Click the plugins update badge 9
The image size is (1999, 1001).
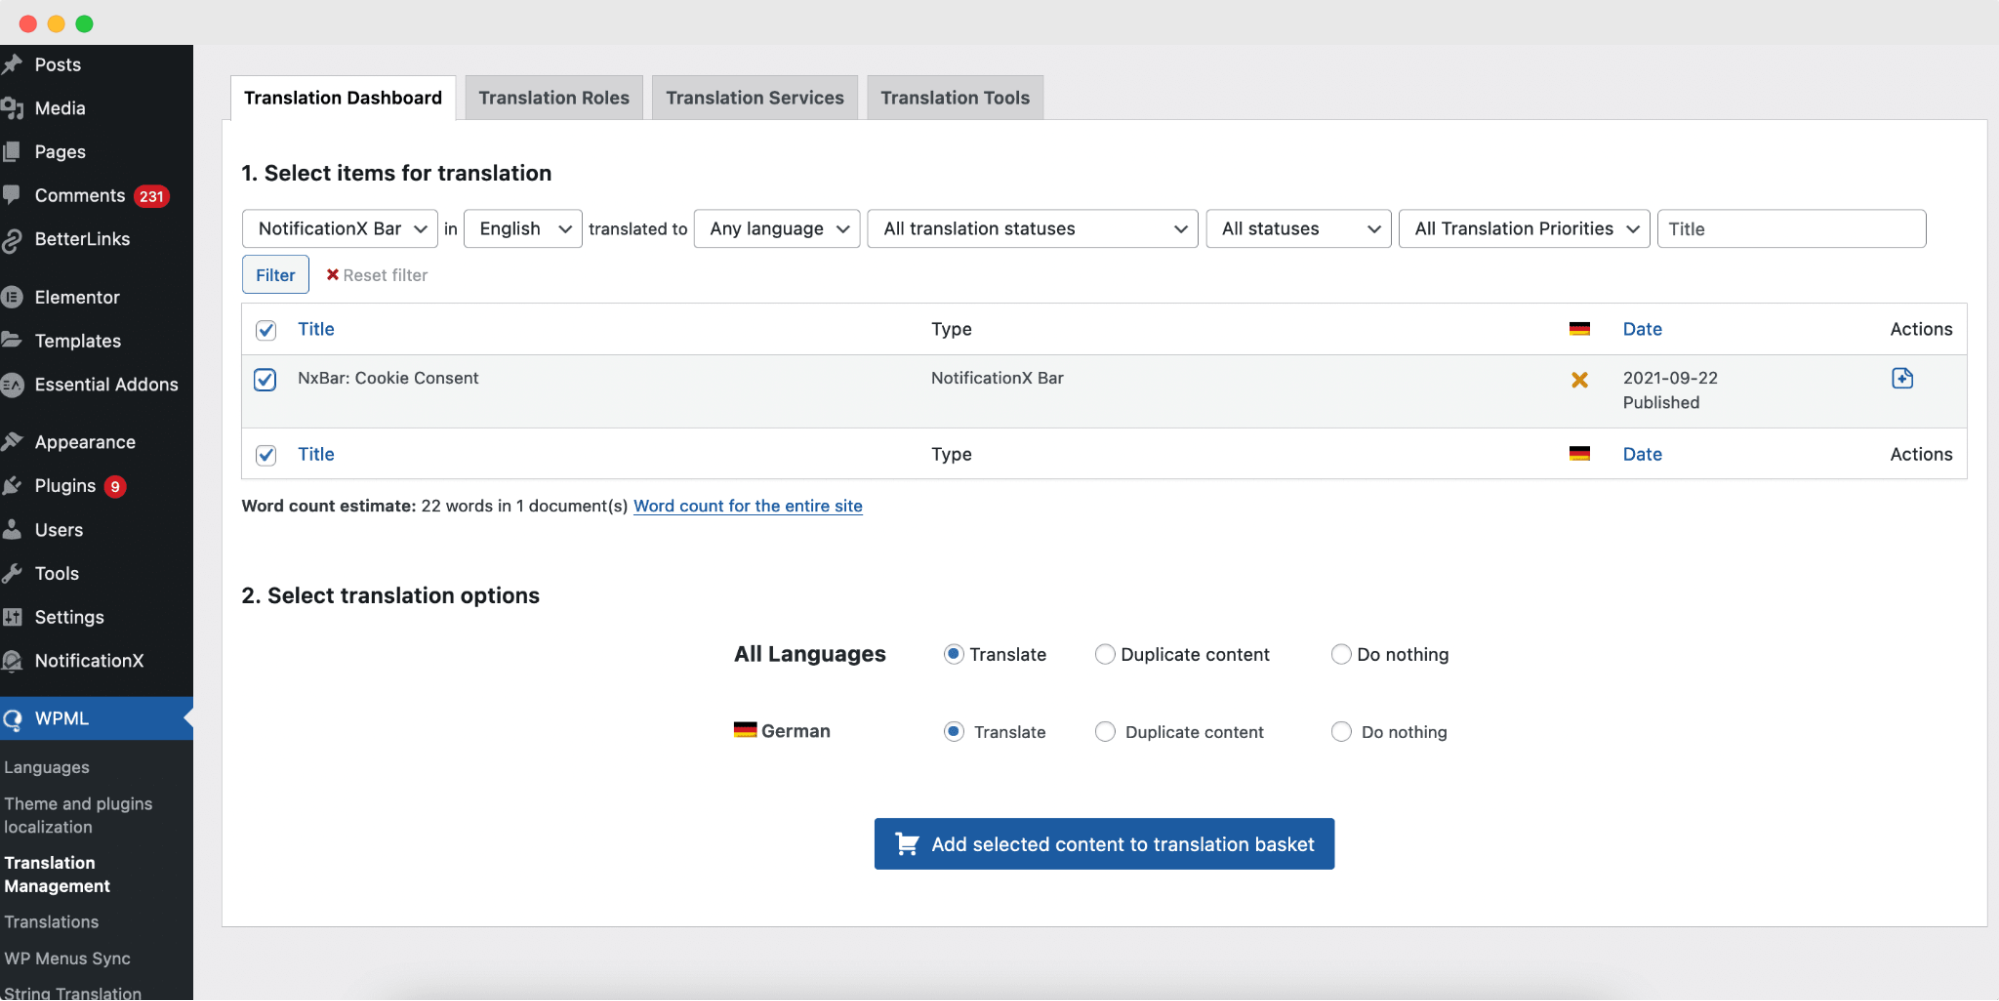[115, 487]
